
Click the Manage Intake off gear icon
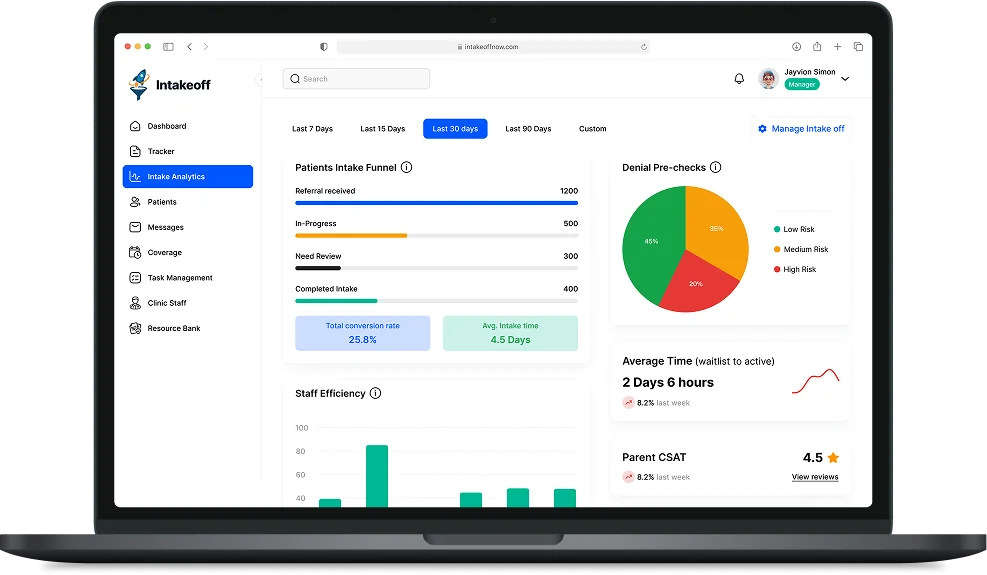coord(762,128)
